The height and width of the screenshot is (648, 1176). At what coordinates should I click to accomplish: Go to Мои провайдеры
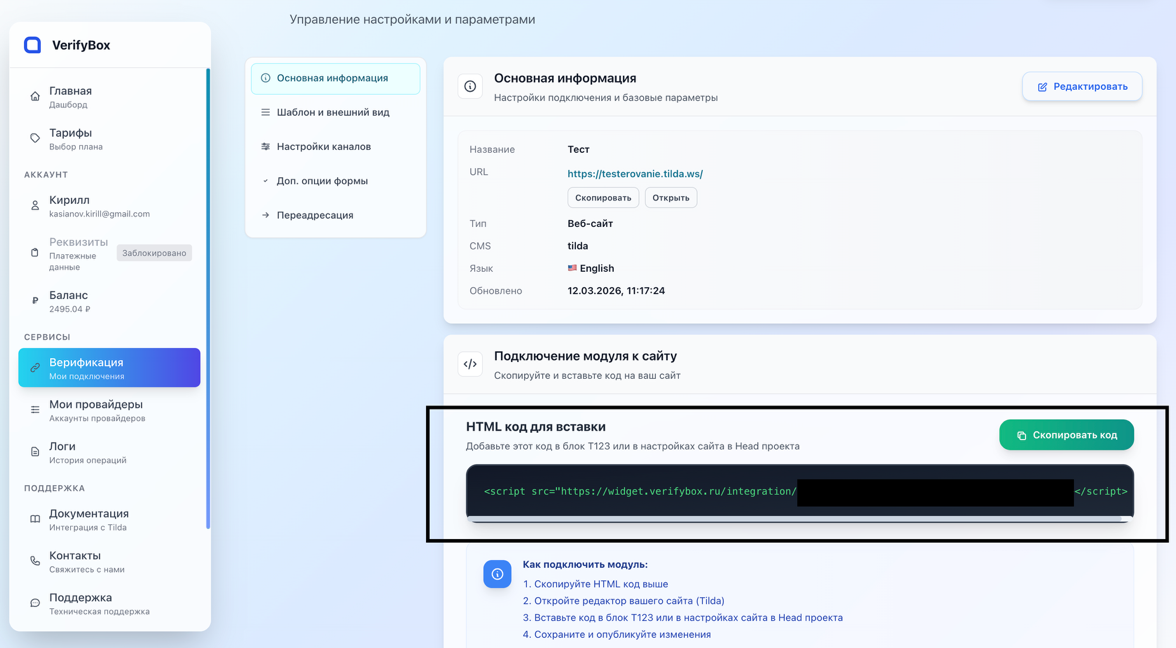(110, 410)
